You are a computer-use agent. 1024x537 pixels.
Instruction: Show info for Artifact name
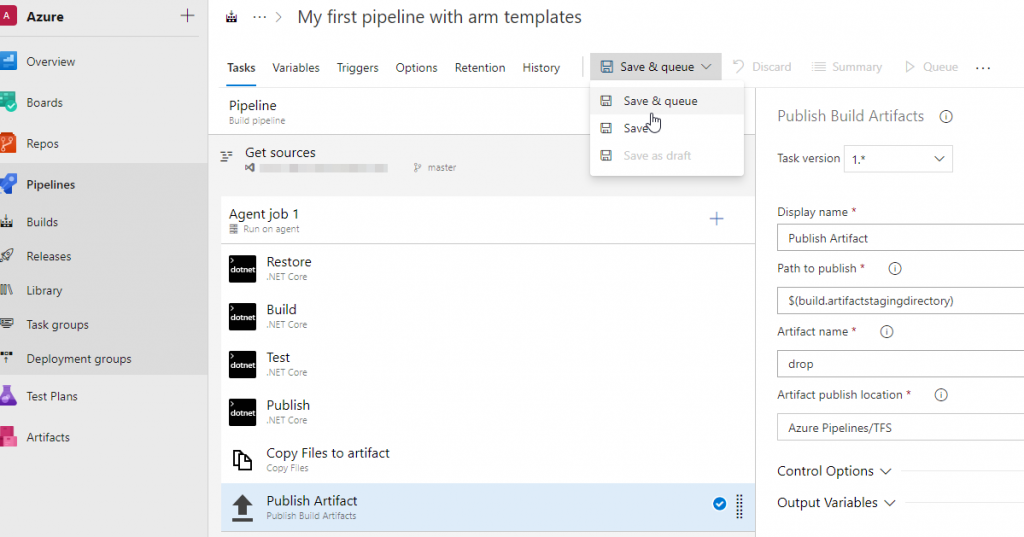click(886, 332)
